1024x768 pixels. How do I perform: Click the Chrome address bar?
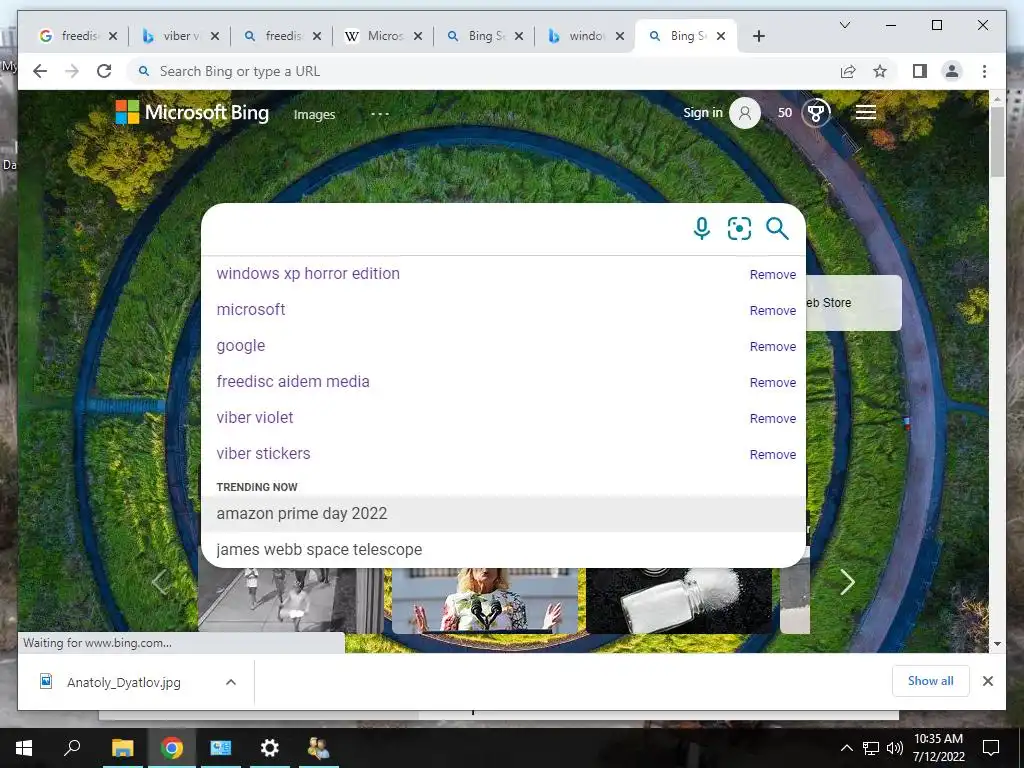click(x=483, y=71)
